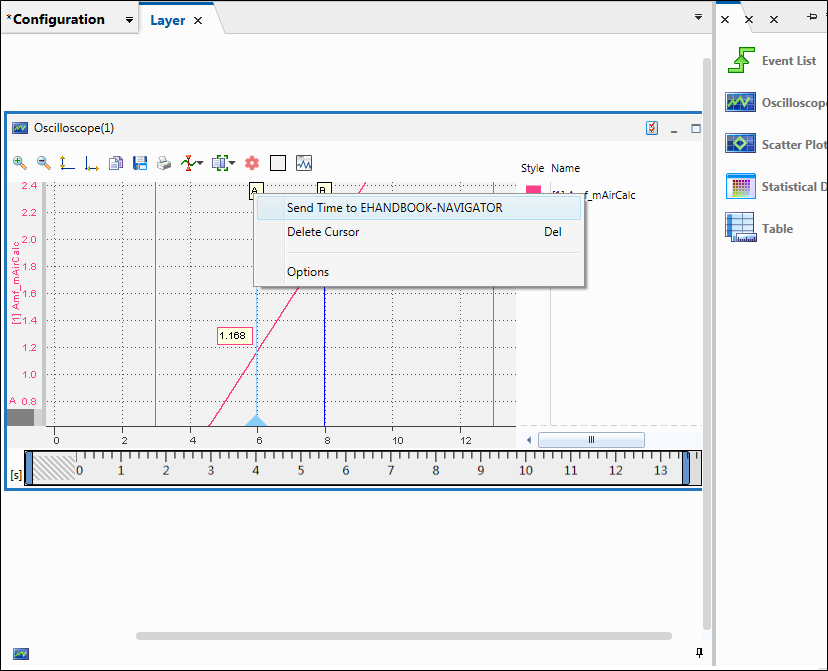Click cursor B marker on the plot

323,189
